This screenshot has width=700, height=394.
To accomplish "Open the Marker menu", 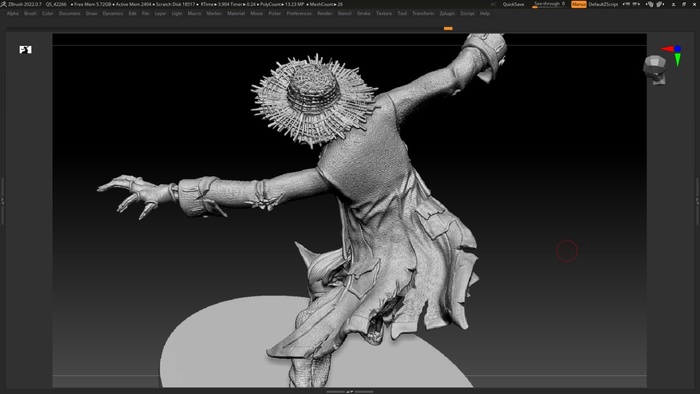I will (x=214, y=13).
